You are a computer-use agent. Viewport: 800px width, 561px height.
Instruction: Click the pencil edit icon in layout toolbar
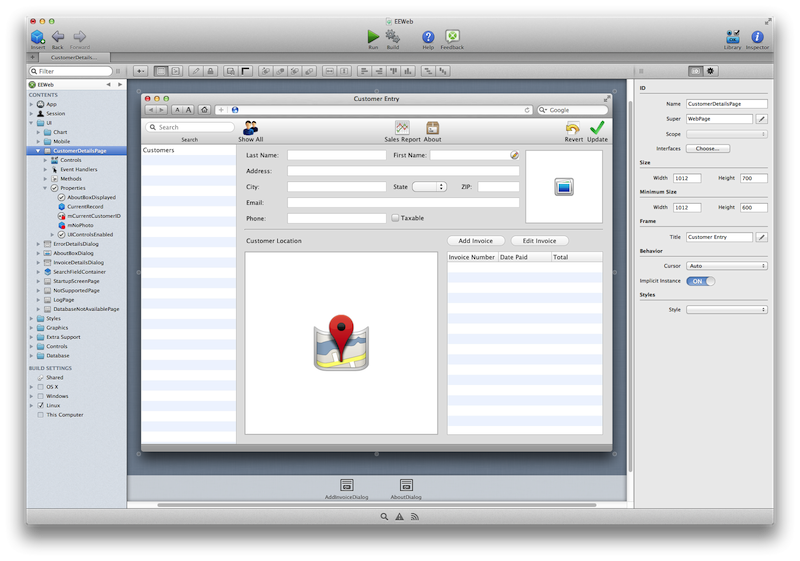195,71
